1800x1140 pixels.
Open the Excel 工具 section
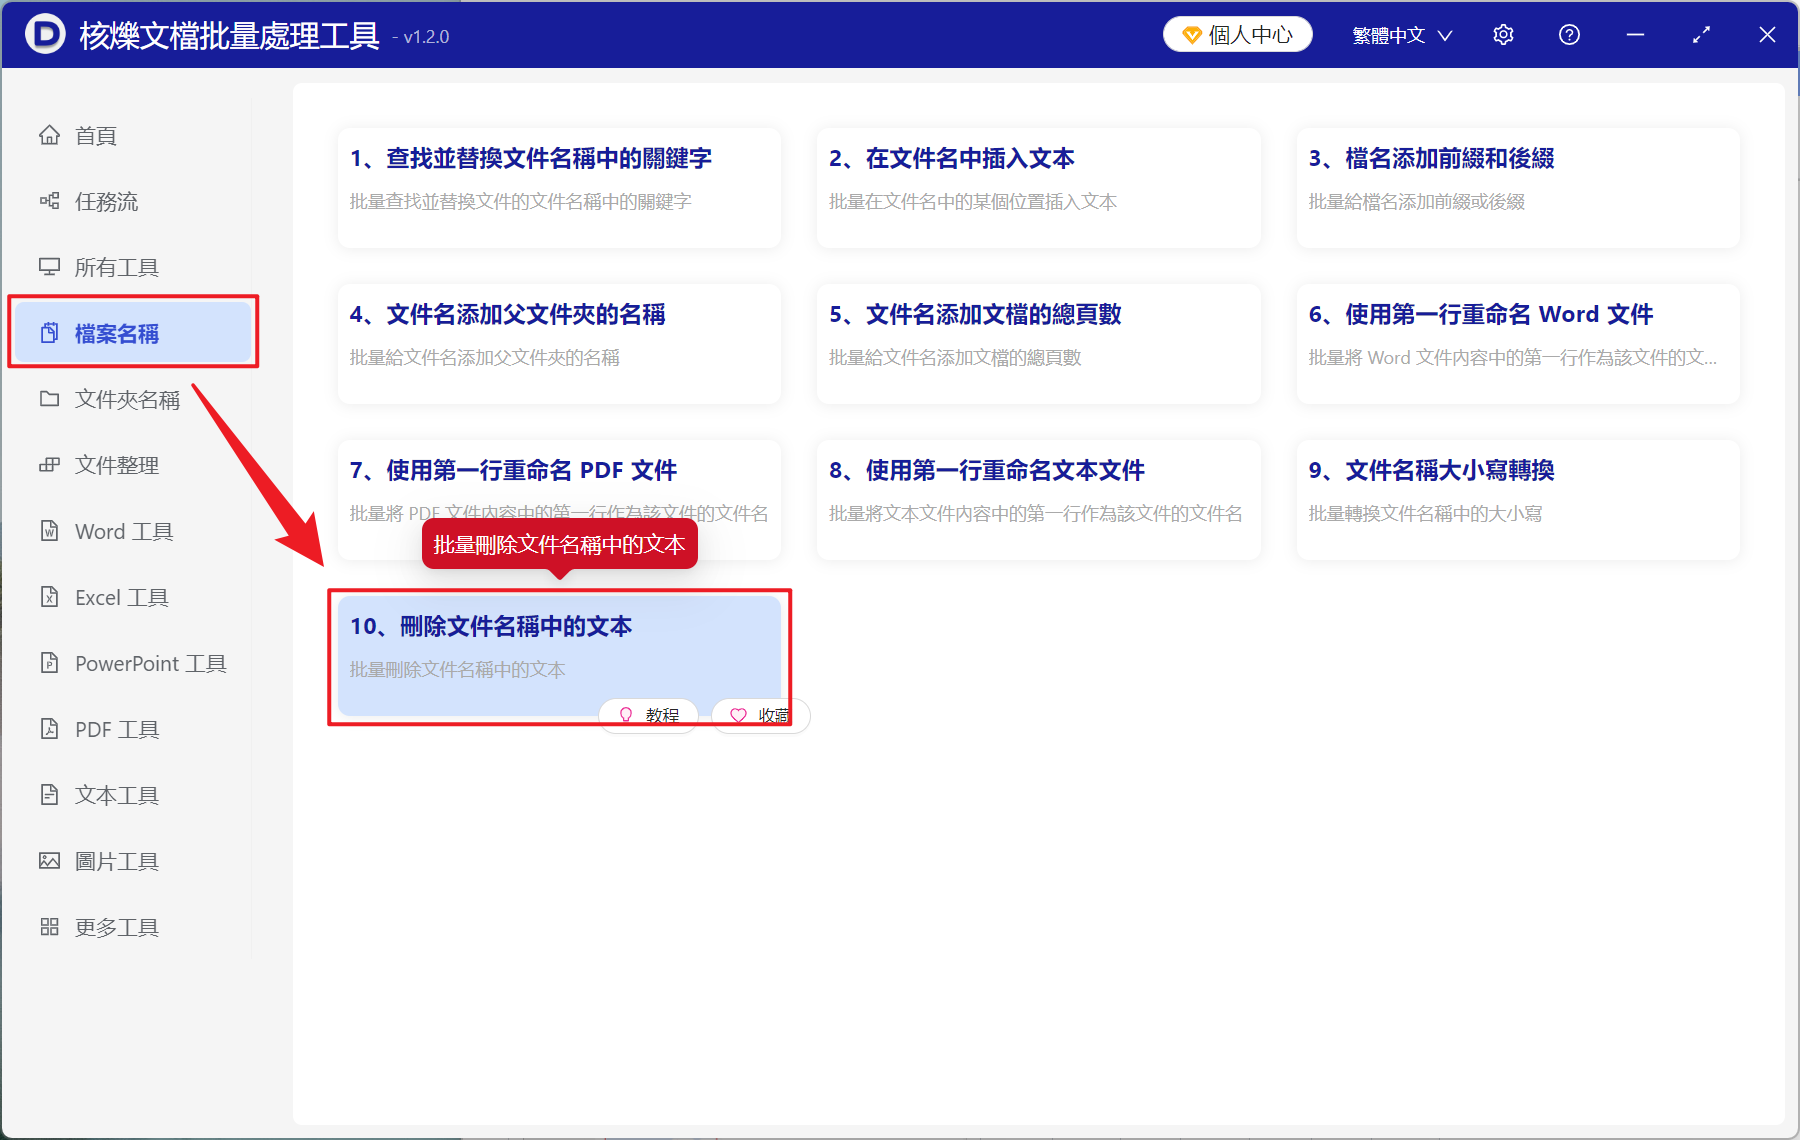click(x=118, y=597)
